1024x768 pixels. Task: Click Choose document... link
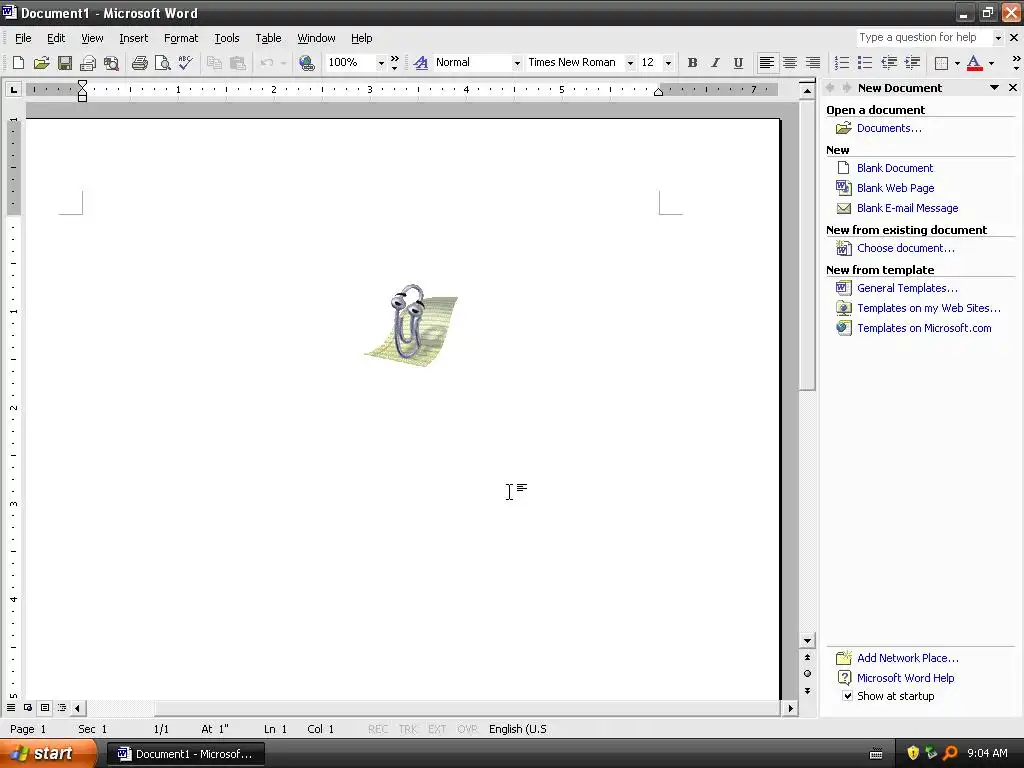905,248
